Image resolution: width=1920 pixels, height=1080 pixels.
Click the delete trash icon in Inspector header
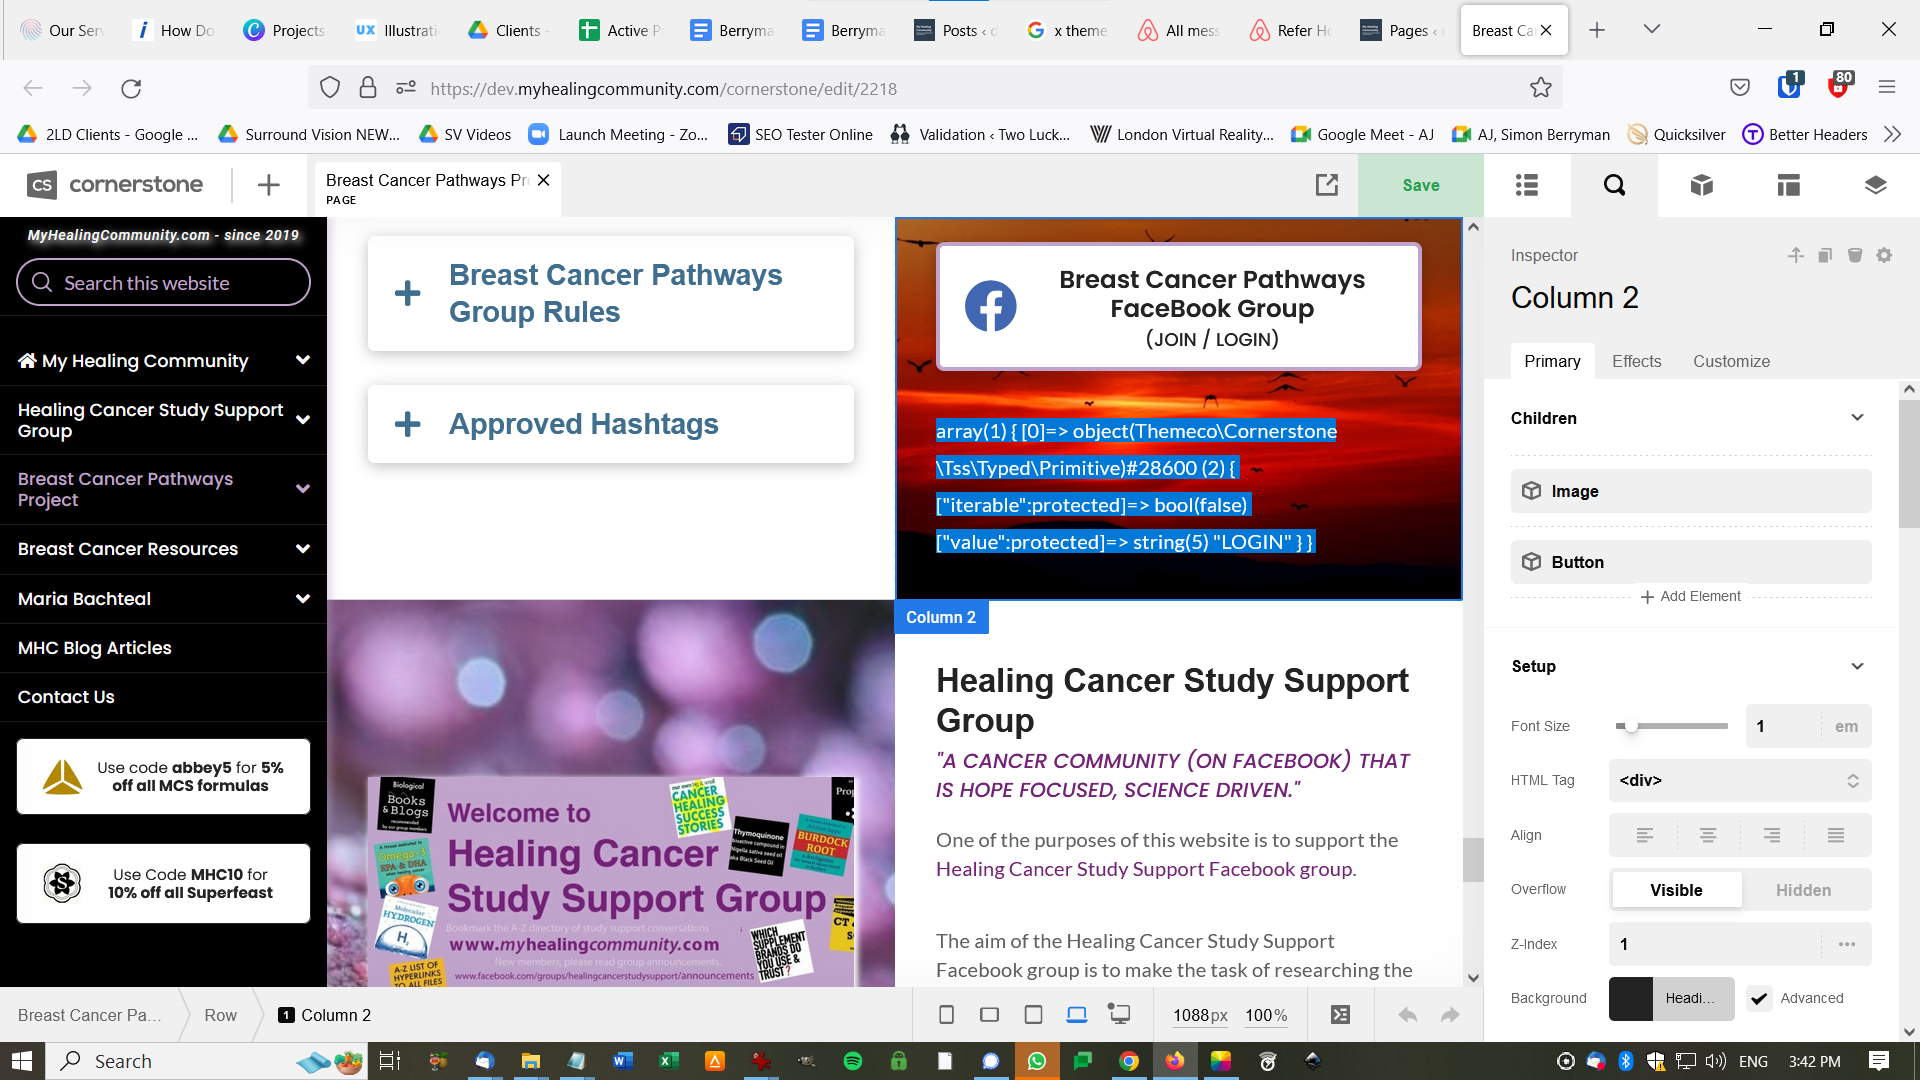pyautogui.click(x=1855, y=255)
